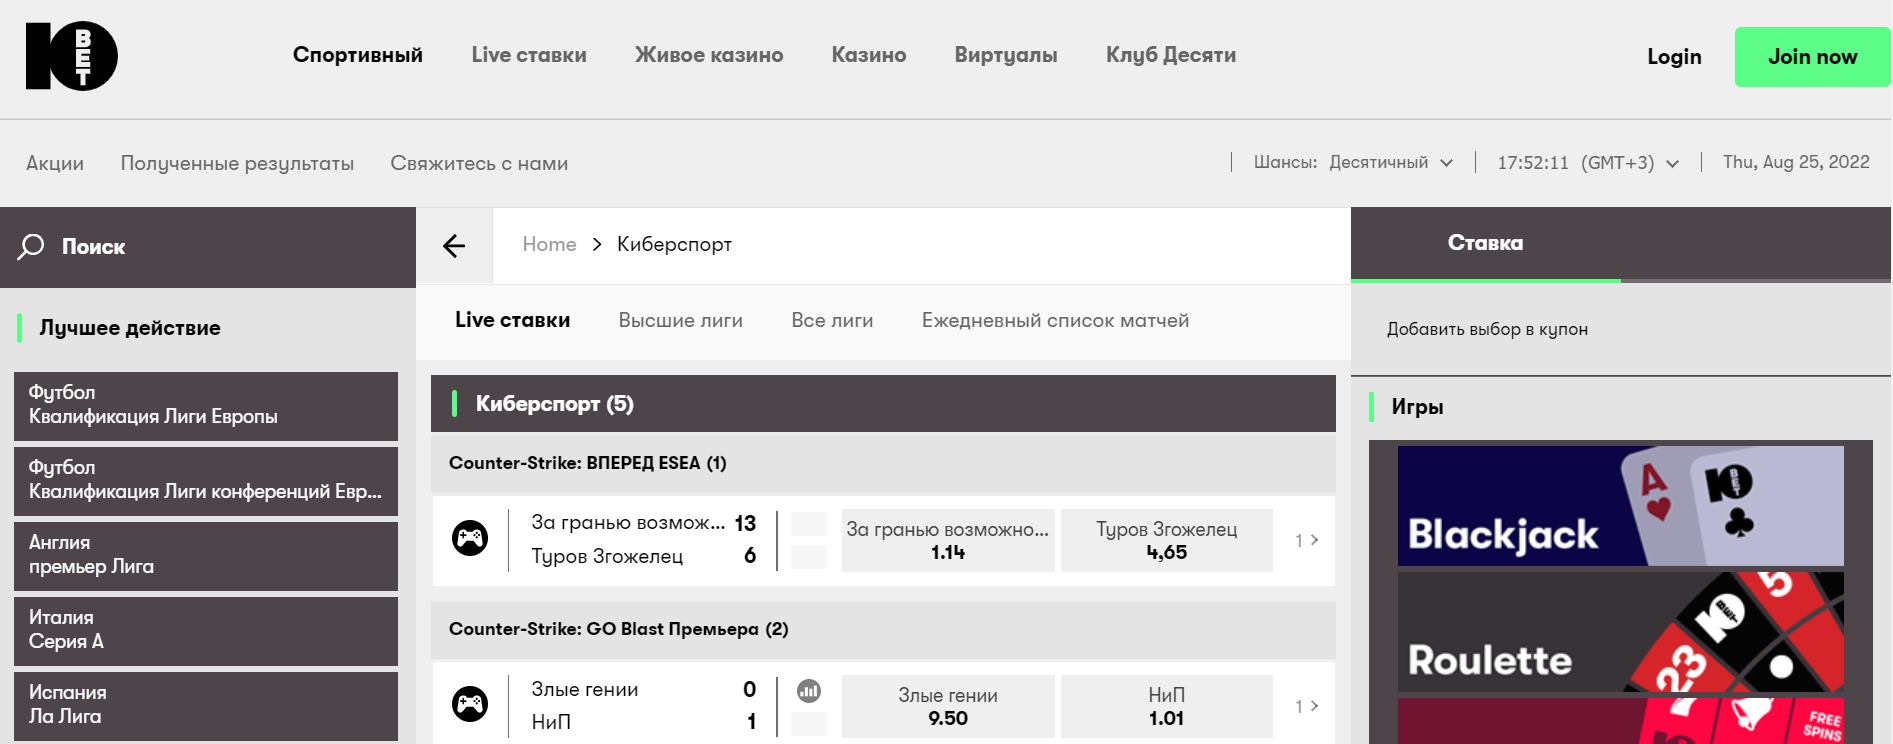Expand more markets for the ESEA match
This screenshot has height=744, width=1893.
1306,540
